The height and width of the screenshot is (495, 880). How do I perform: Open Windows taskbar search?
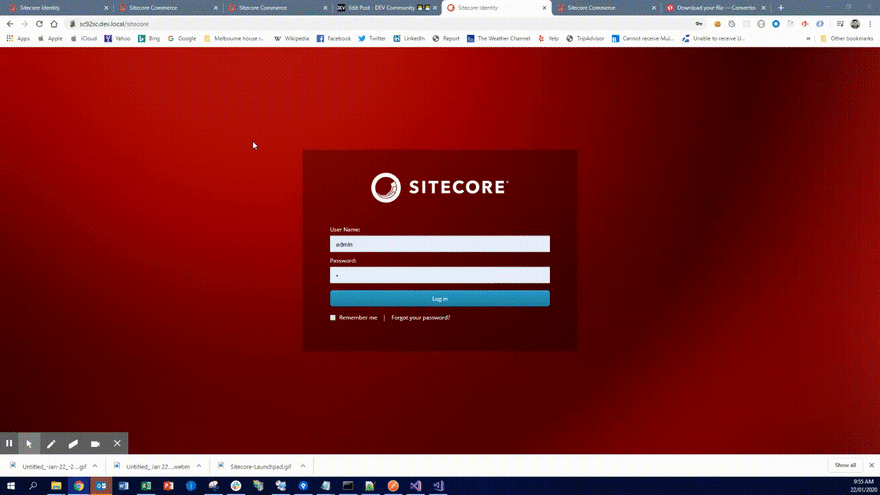tap(33, 485)
